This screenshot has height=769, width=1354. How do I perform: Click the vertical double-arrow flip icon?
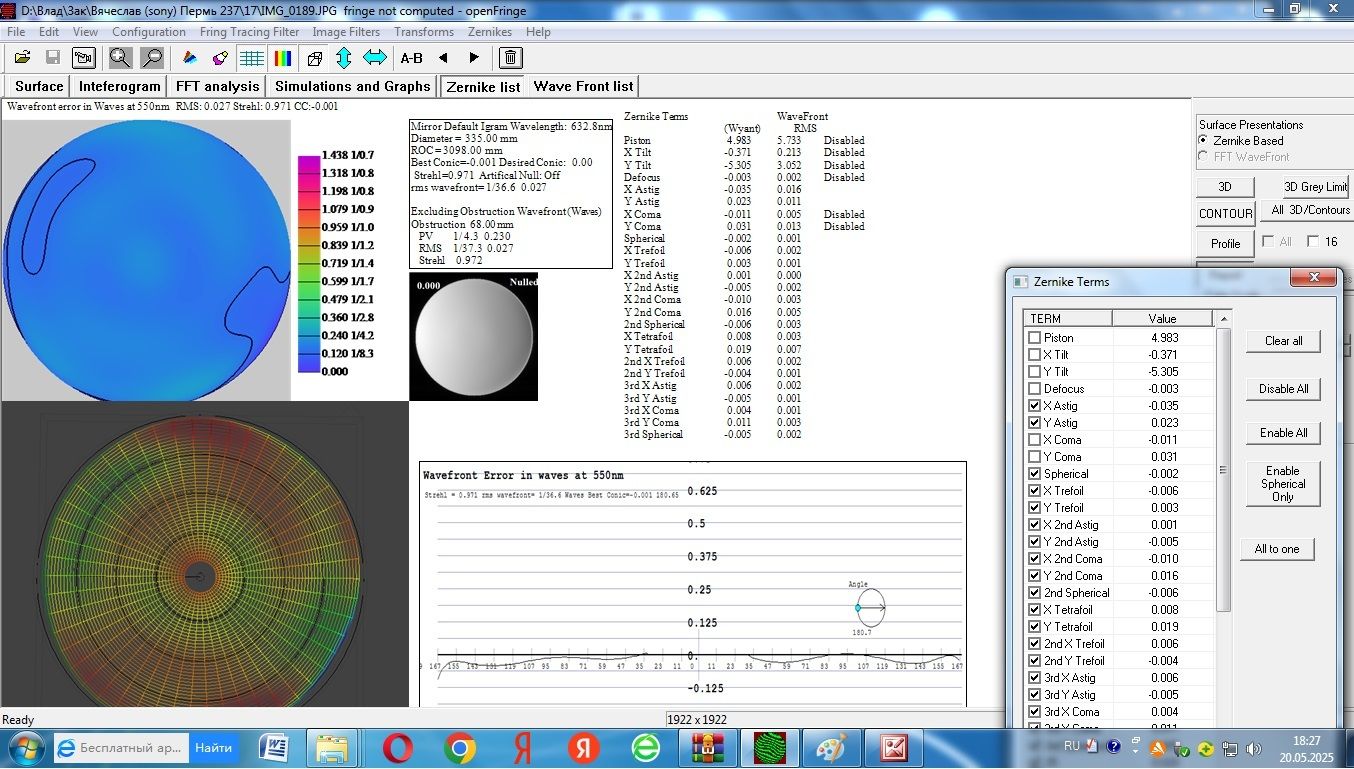click(344, 58)
